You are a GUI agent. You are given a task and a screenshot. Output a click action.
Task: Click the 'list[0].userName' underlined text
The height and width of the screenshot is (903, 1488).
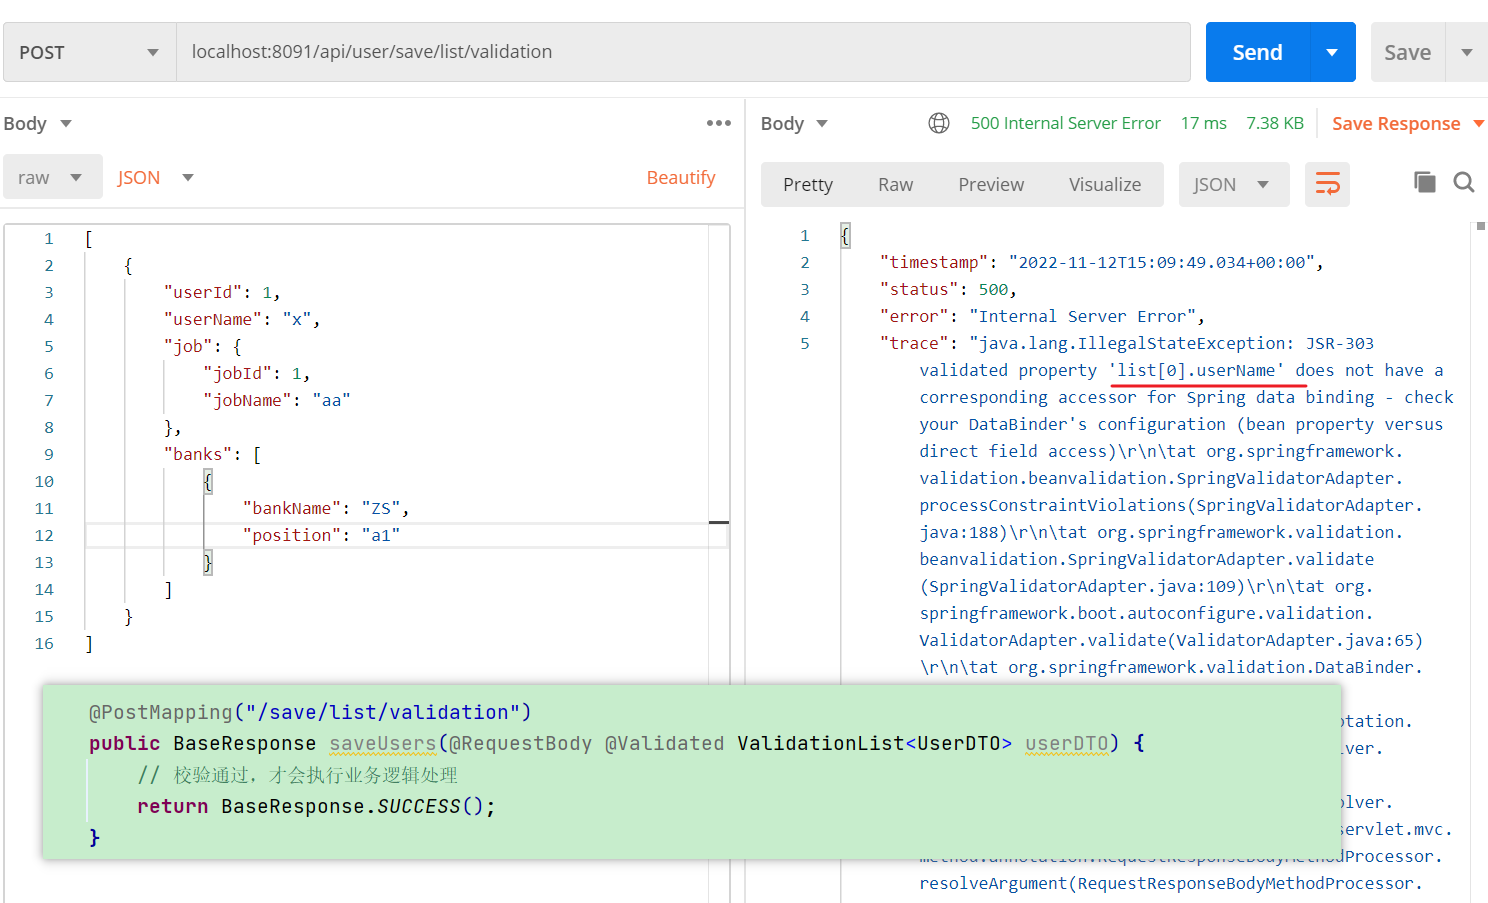pyautogui.click(x=1197, y=370)
